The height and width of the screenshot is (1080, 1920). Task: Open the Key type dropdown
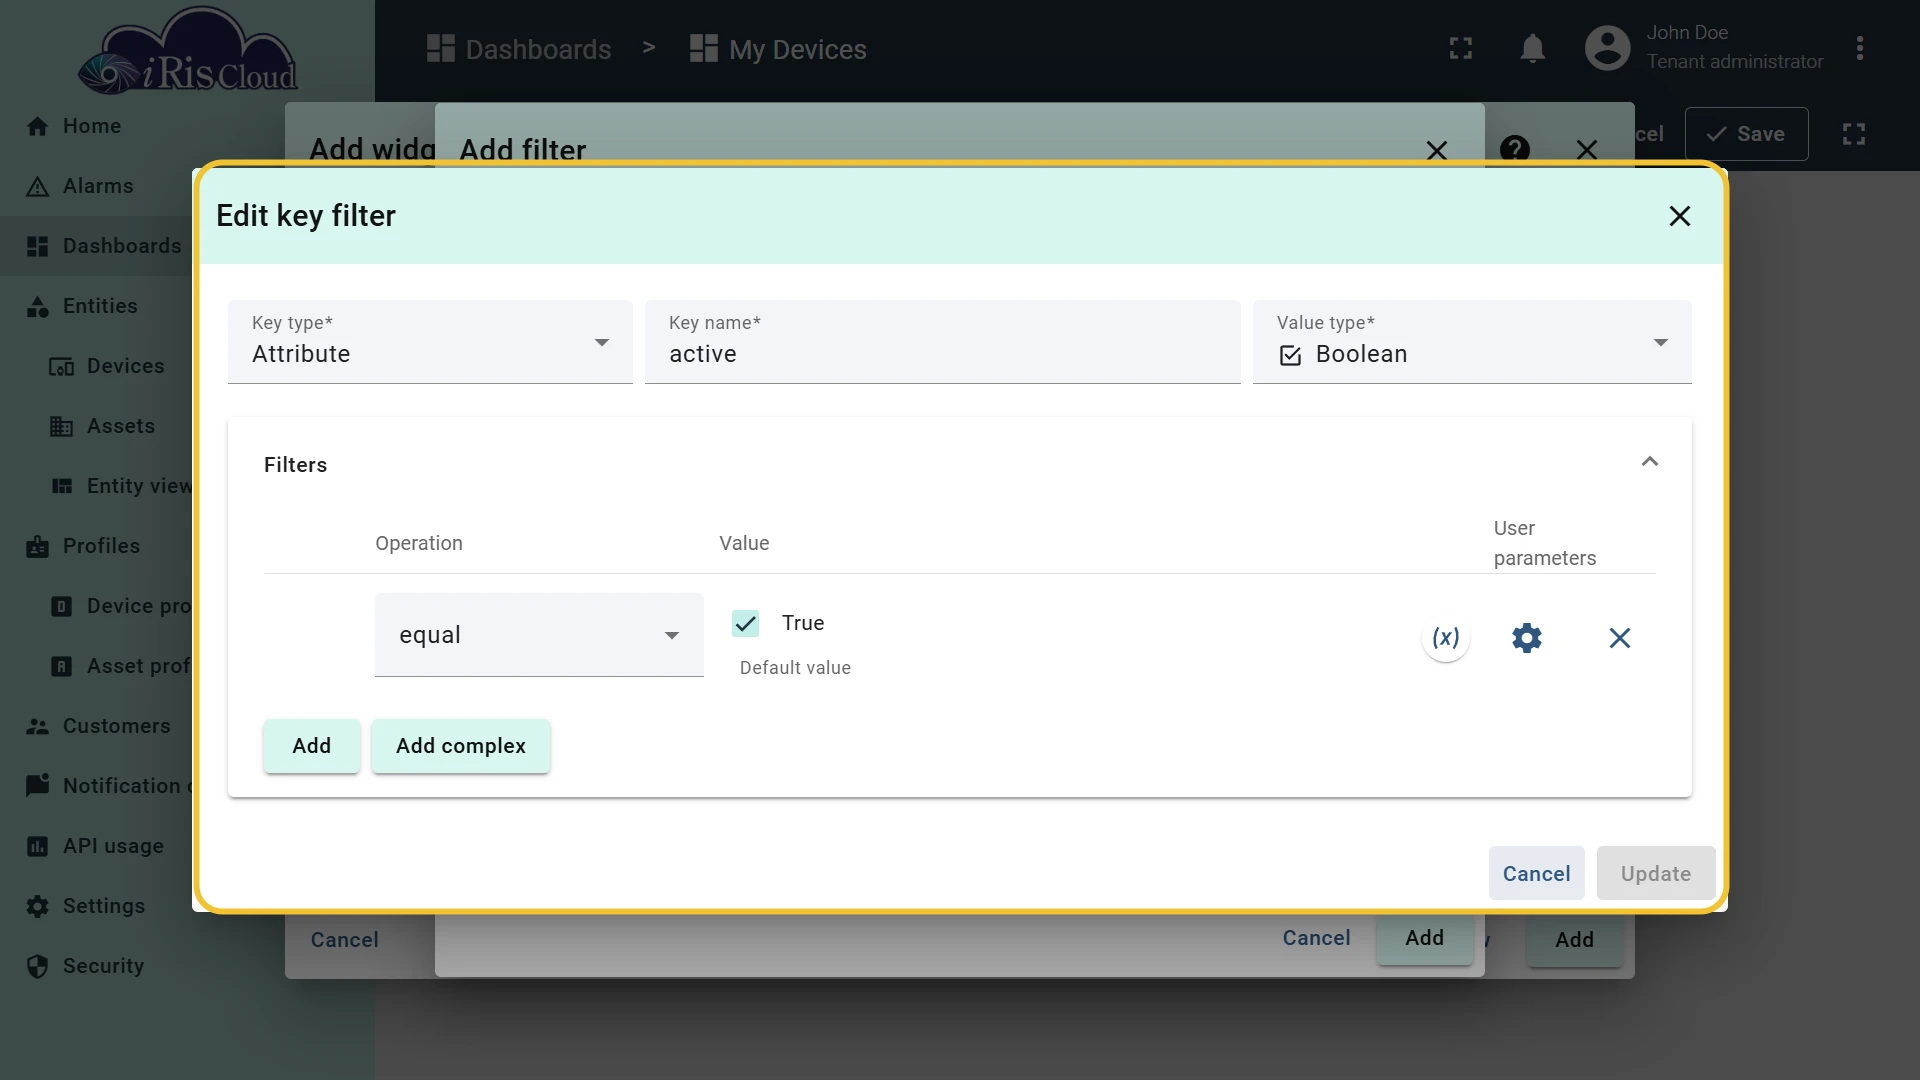tap(430, 342)
